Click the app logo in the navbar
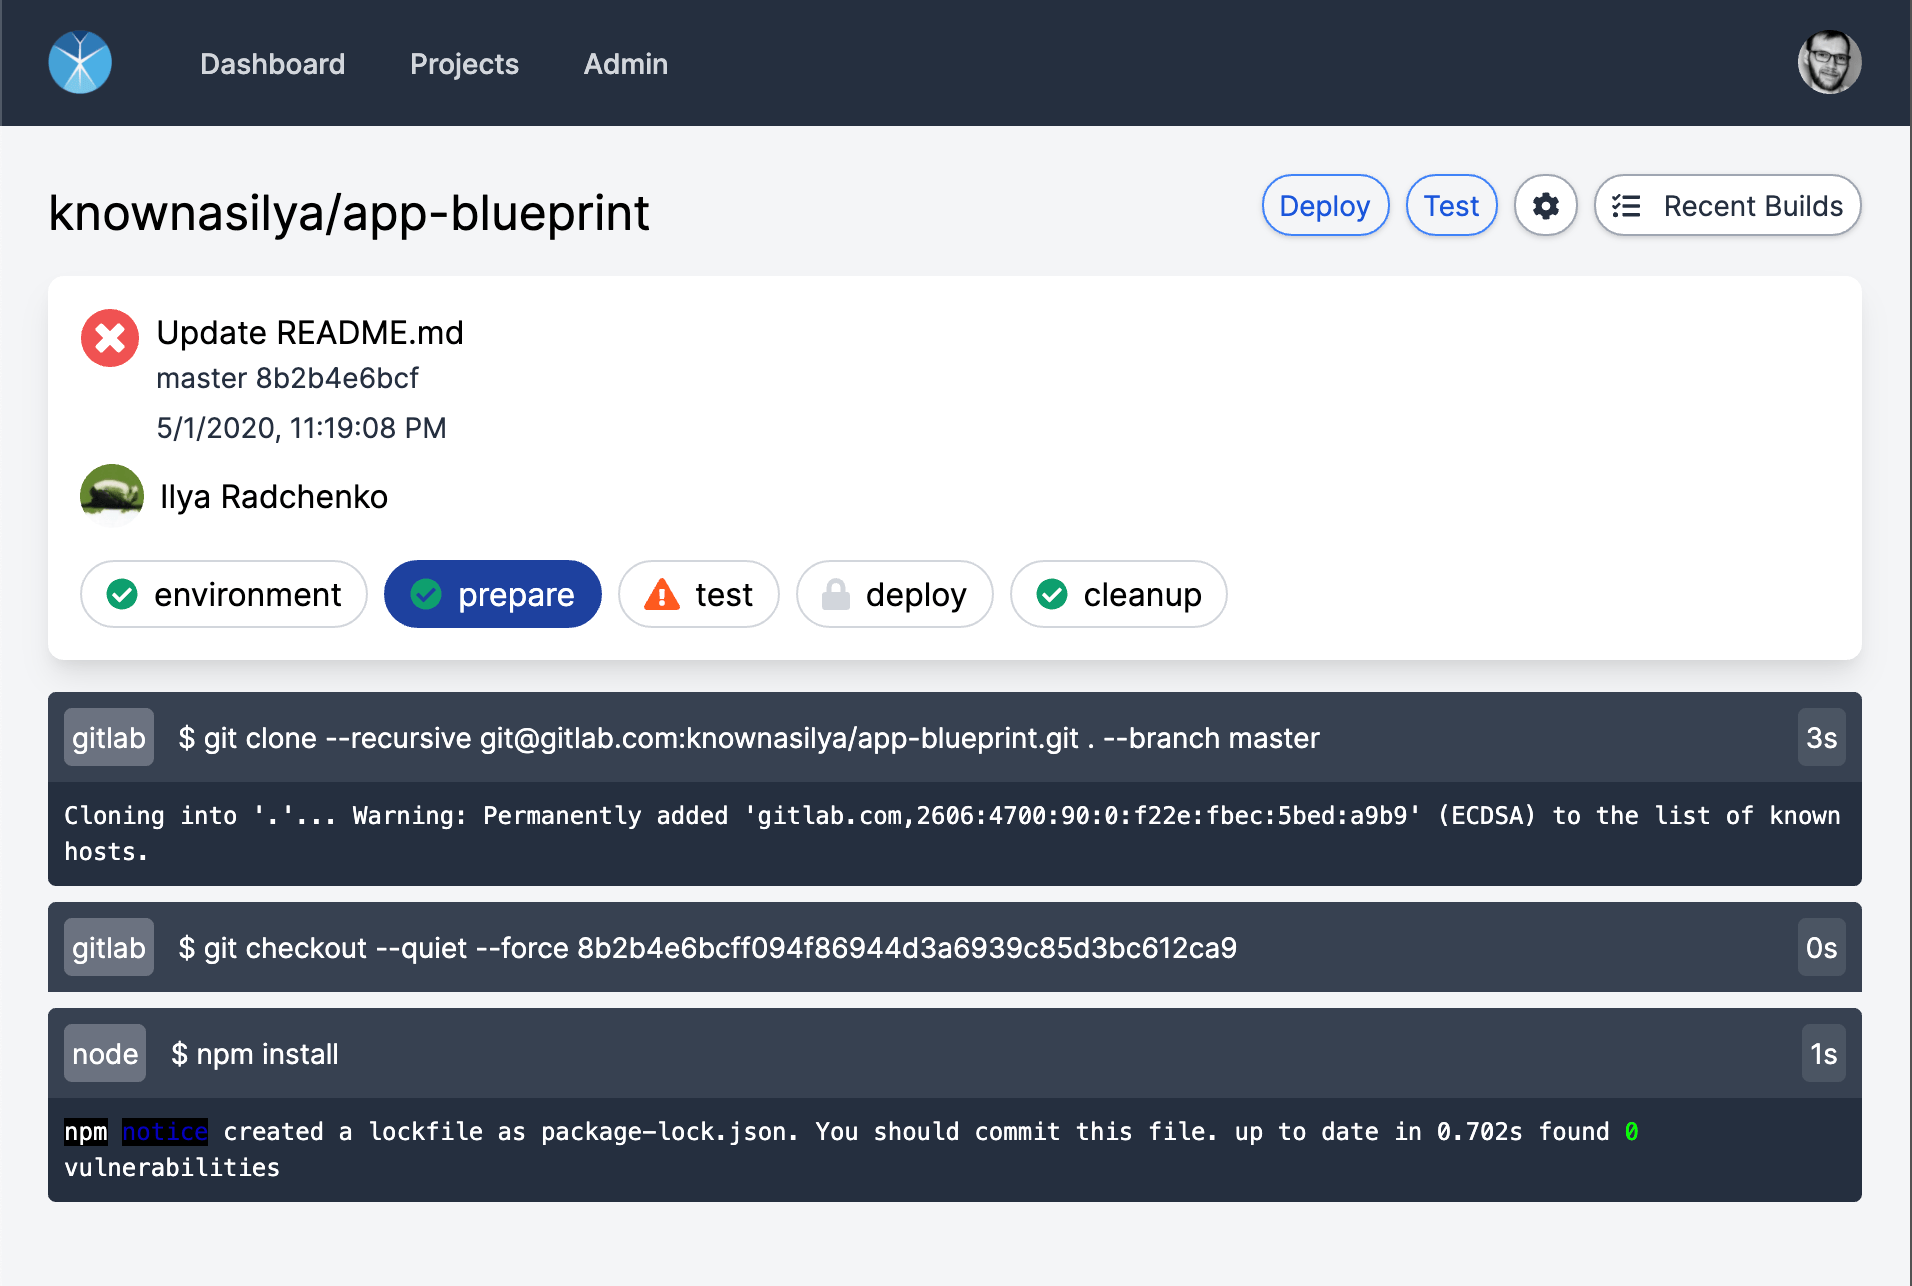The image size is (1912, 1286). [80, 63]
